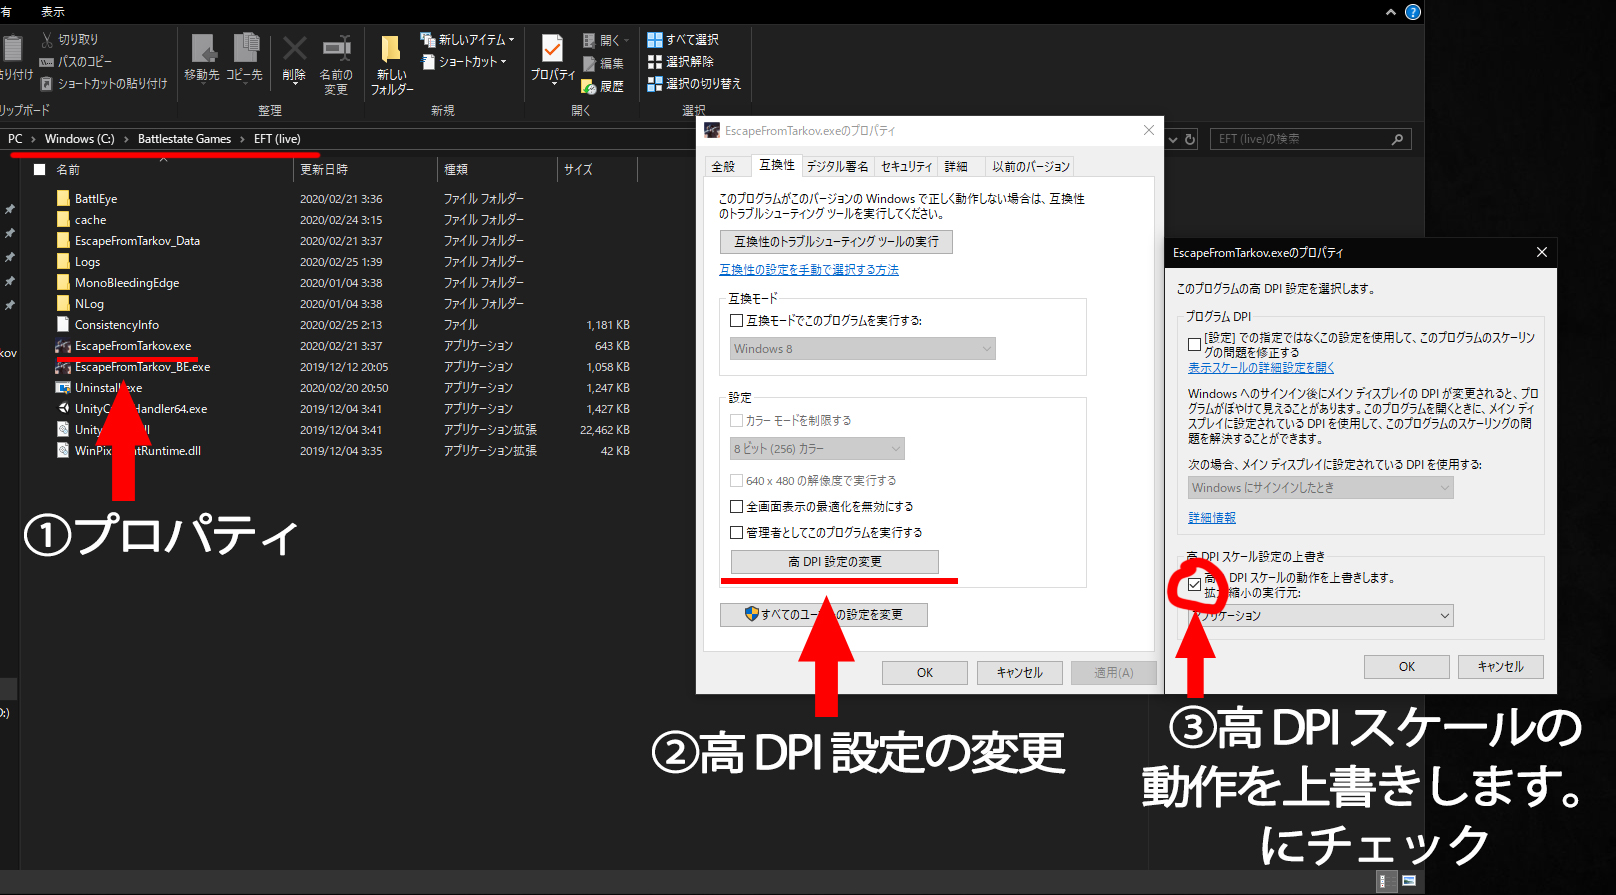Image resolution: width=1616 pixels, height=895 pixels.
Task: Switch to the 以前のバージョン tab
Action: point(1030,167)
